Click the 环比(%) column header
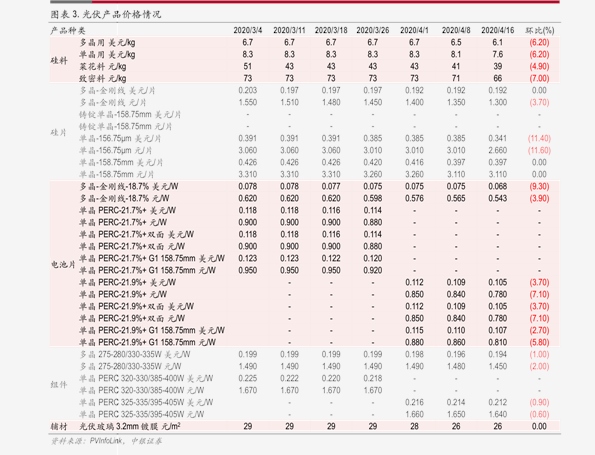 click(x=539, y=30)
